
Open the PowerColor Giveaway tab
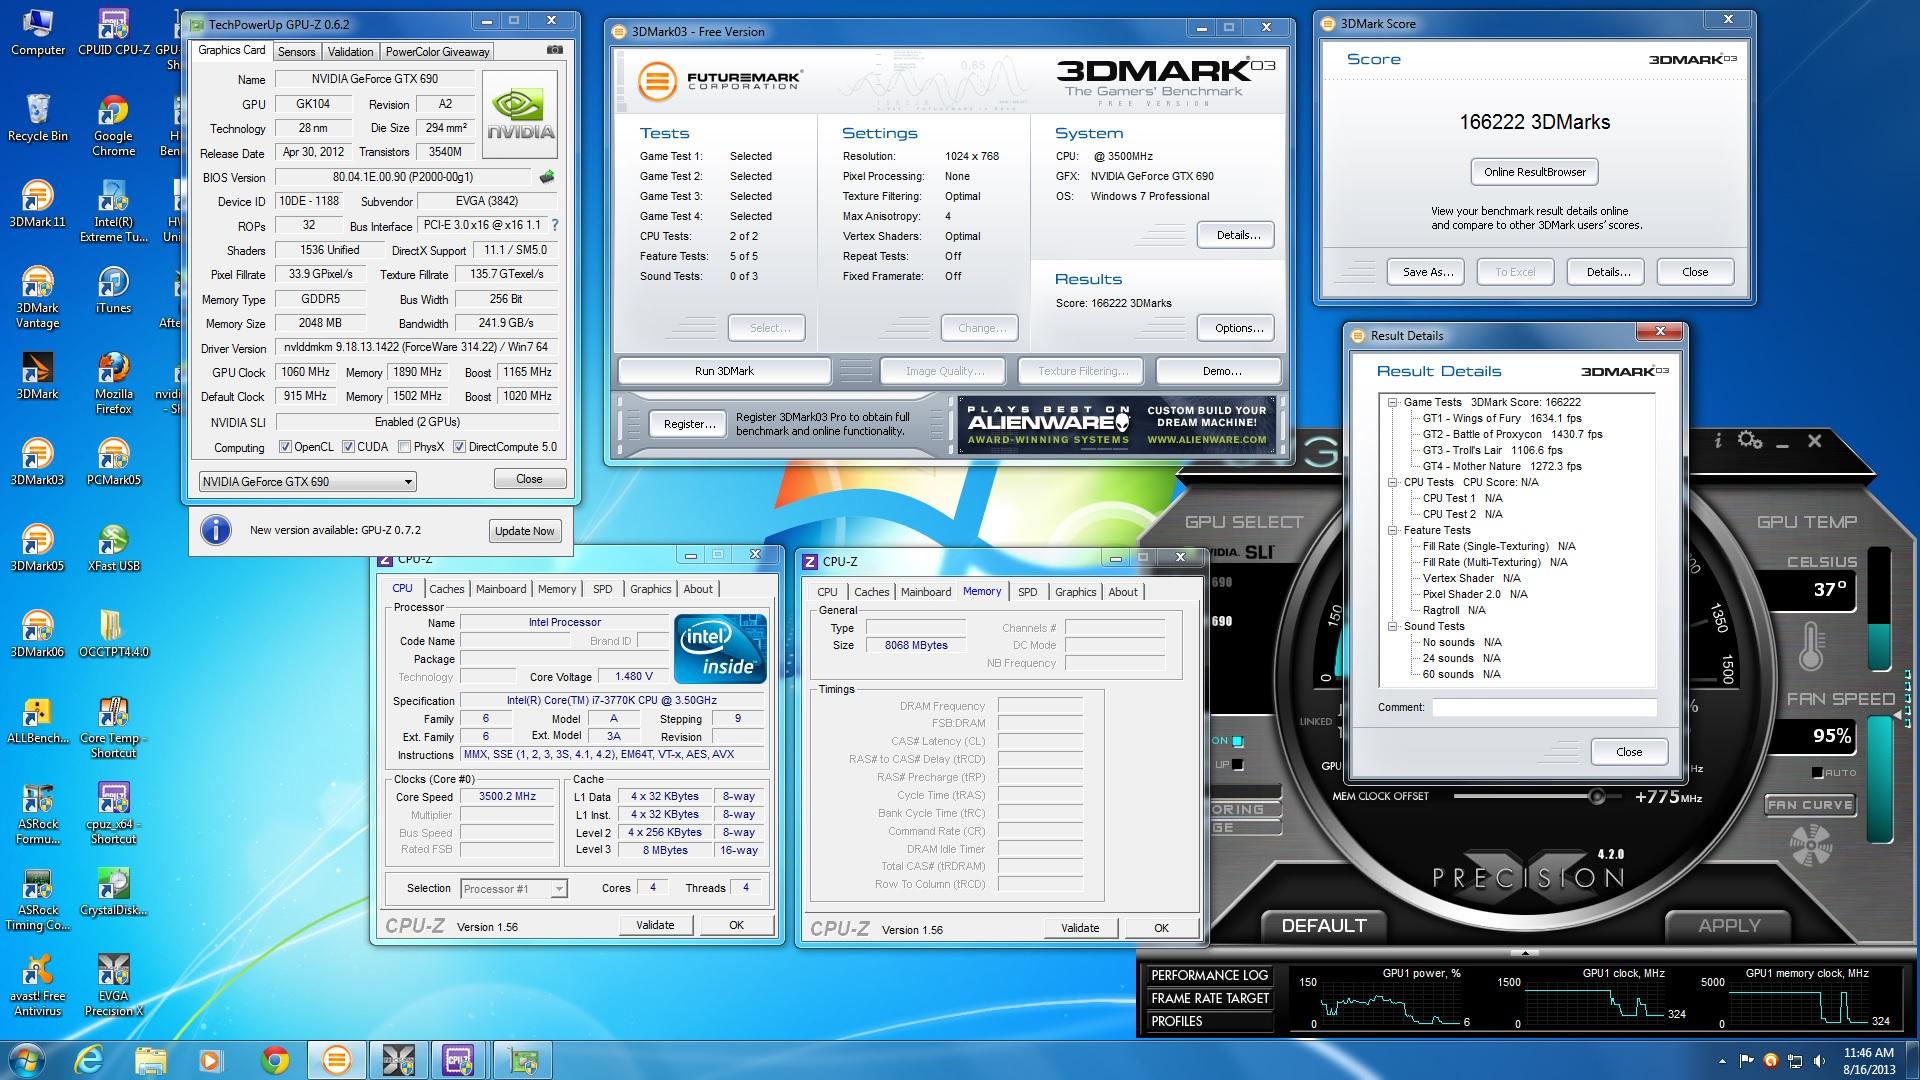point(437,52)
